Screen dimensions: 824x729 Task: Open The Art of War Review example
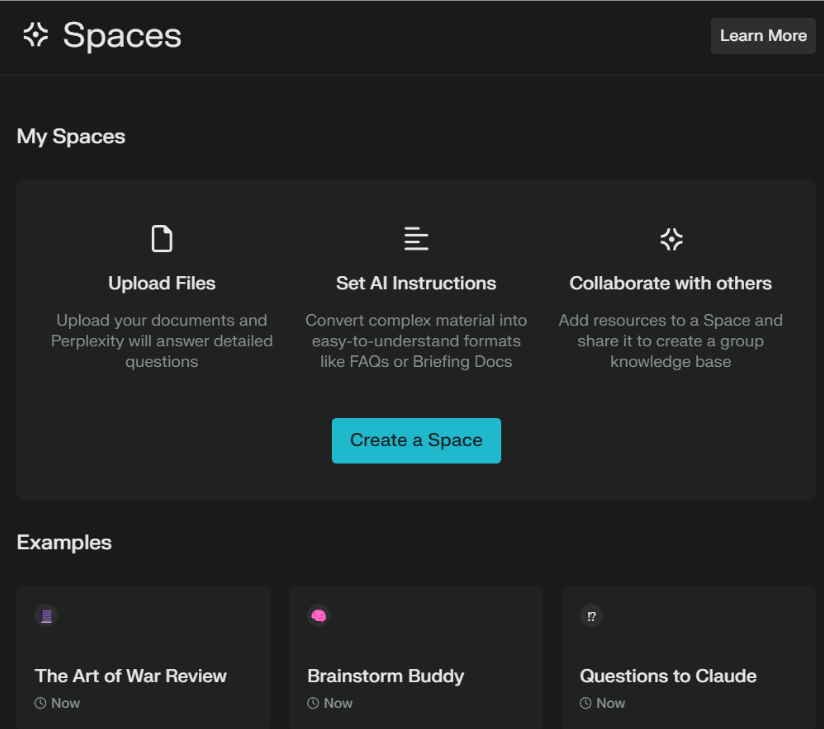coord(131,676)
